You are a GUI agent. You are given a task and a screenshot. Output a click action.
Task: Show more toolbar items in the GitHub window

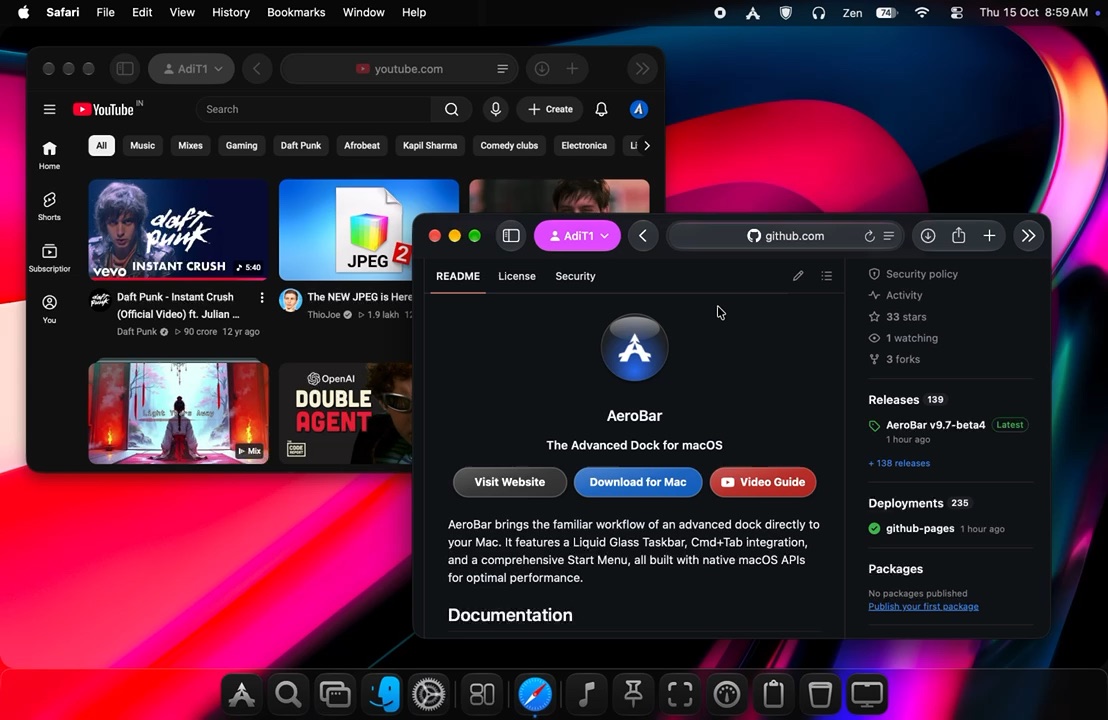(x=1029, y=236)
